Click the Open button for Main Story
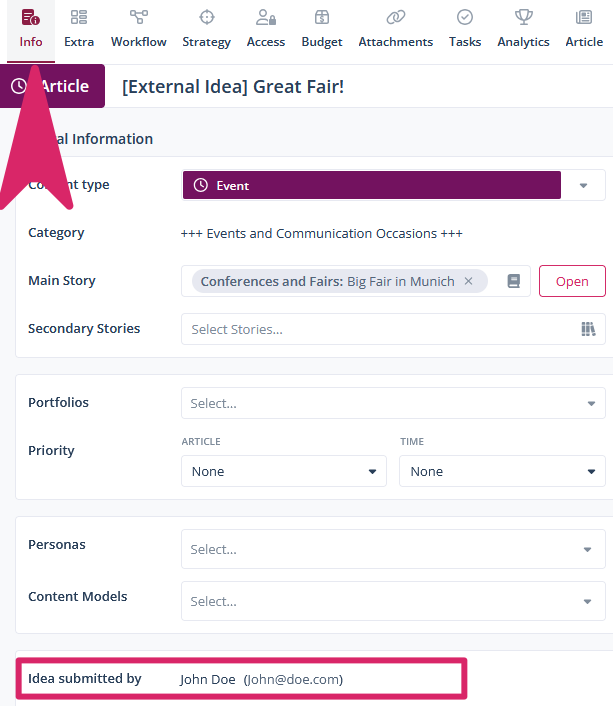The image size is (613, 706). [572, 282]
